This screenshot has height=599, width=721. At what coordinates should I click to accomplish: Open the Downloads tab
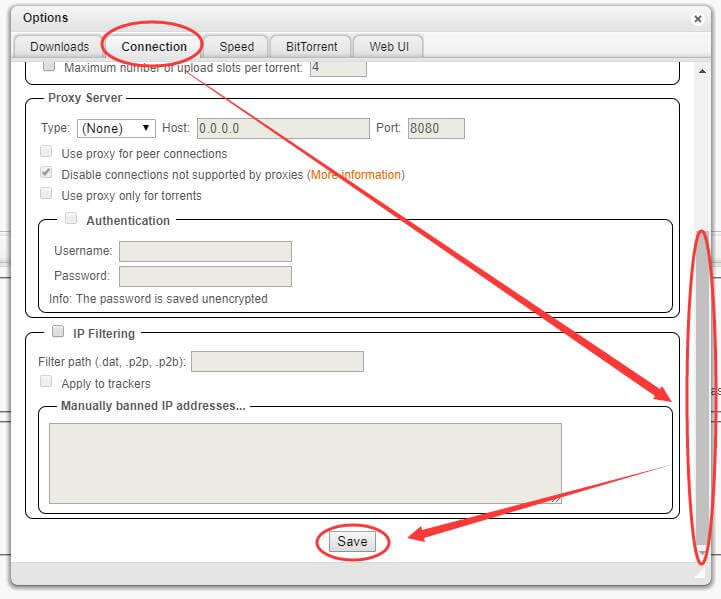59,46
